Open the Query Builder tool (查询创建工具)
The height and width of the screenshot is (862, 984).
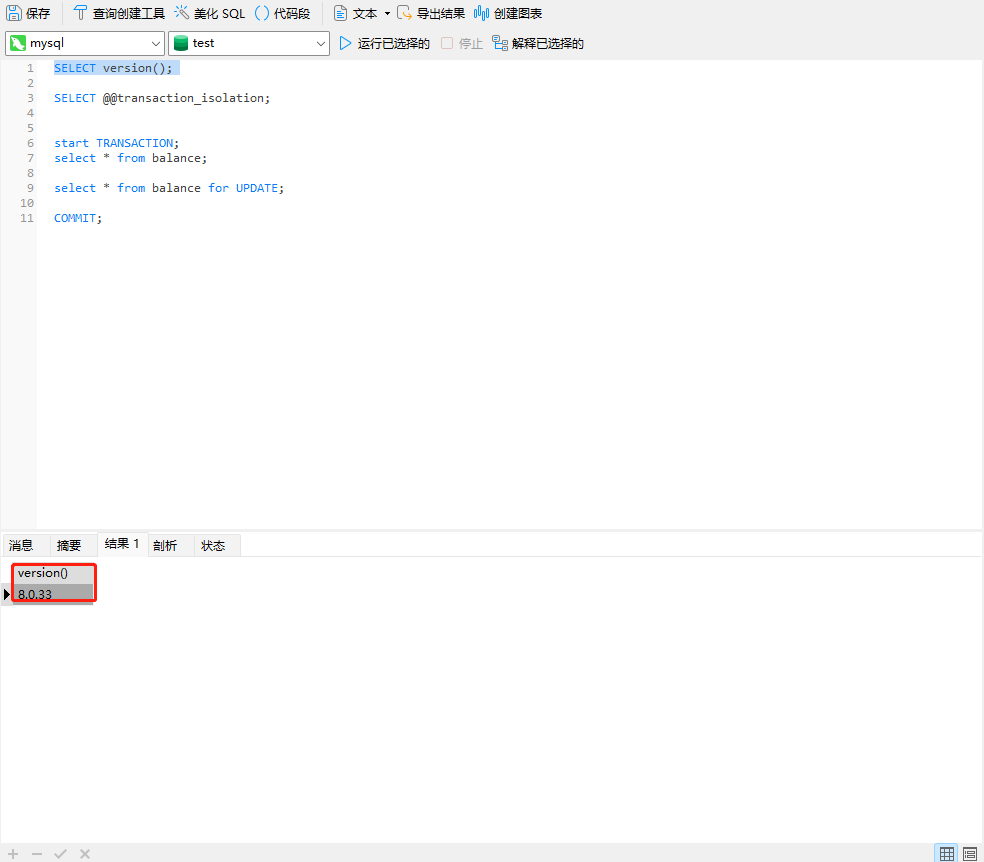[119, 13]
